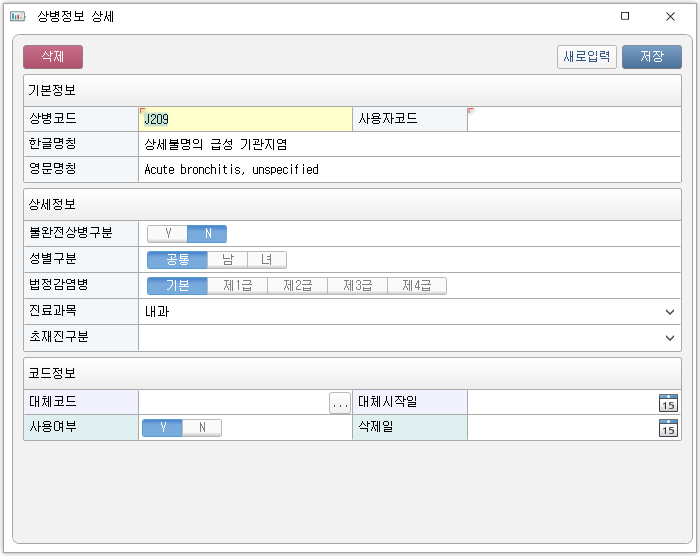The image size is (700, 556).
Task: Choose 공통 in 성별구분
Action: pos(177,260)
